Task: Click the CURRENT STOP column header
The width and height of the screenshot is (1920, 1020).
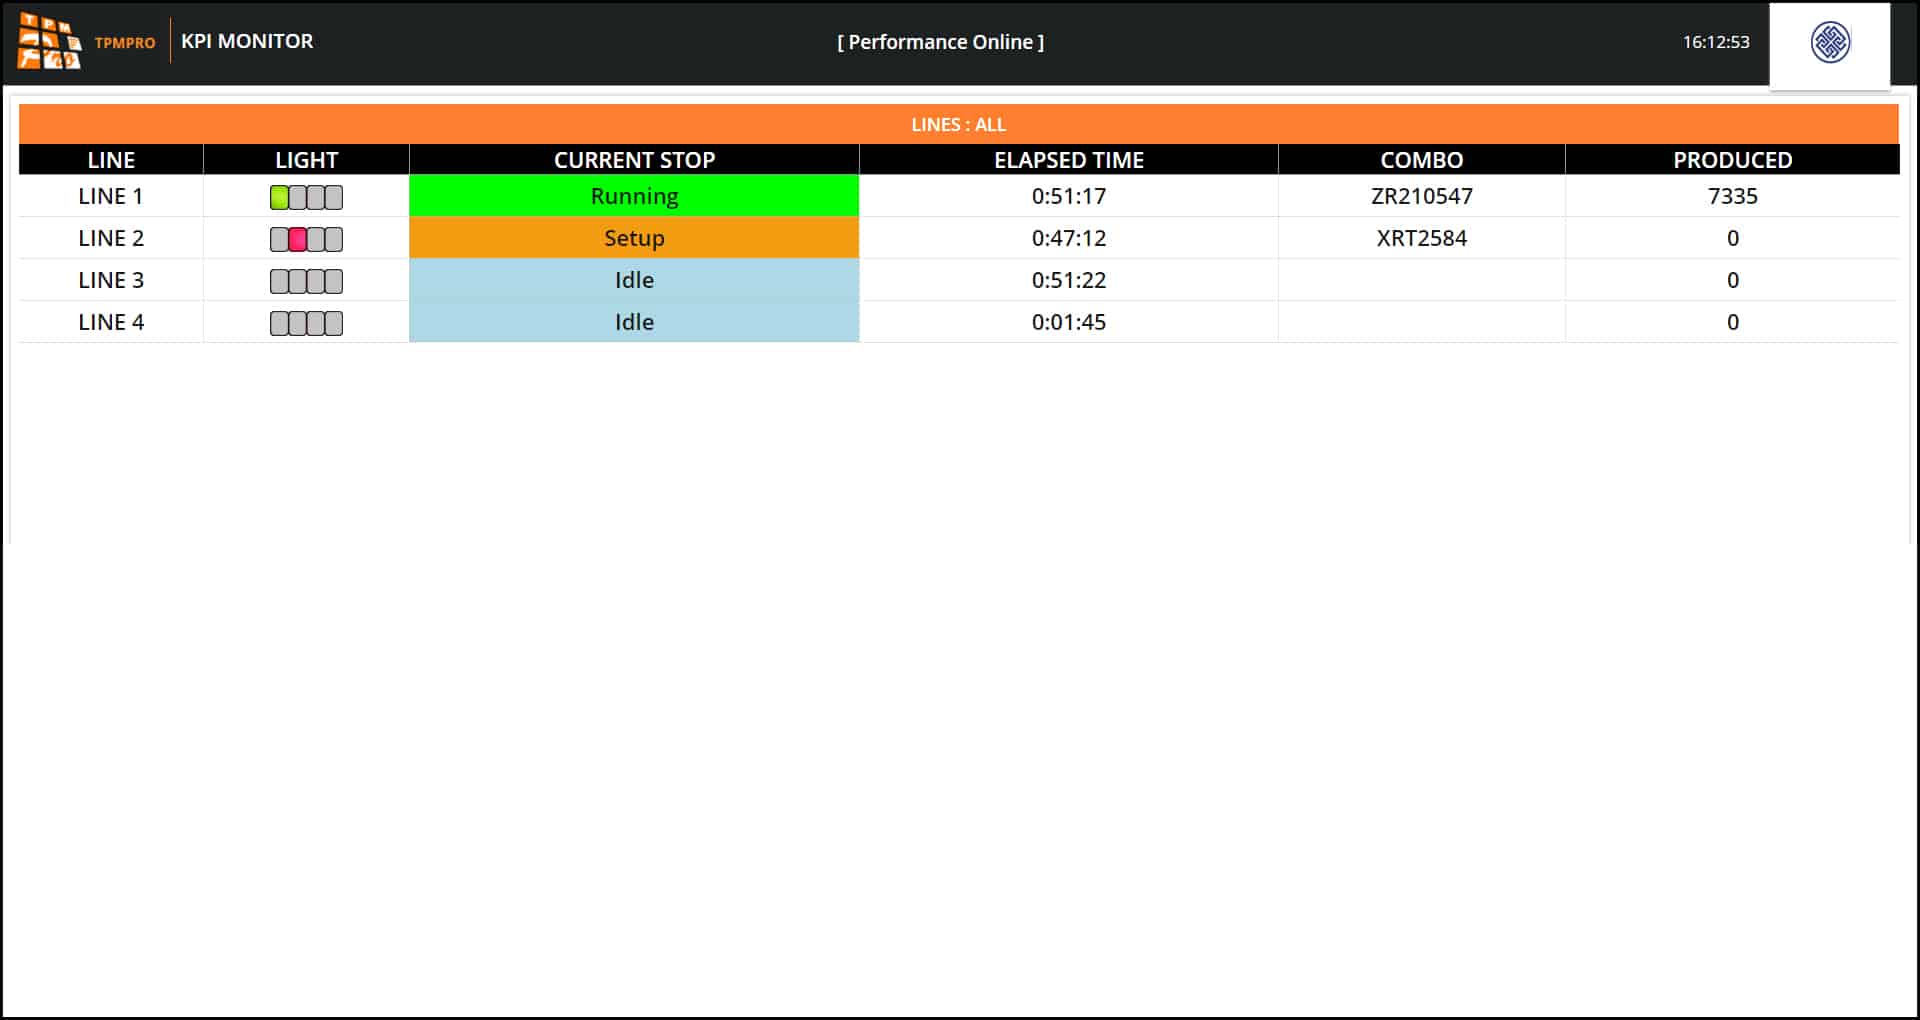Action: point(634,160)
